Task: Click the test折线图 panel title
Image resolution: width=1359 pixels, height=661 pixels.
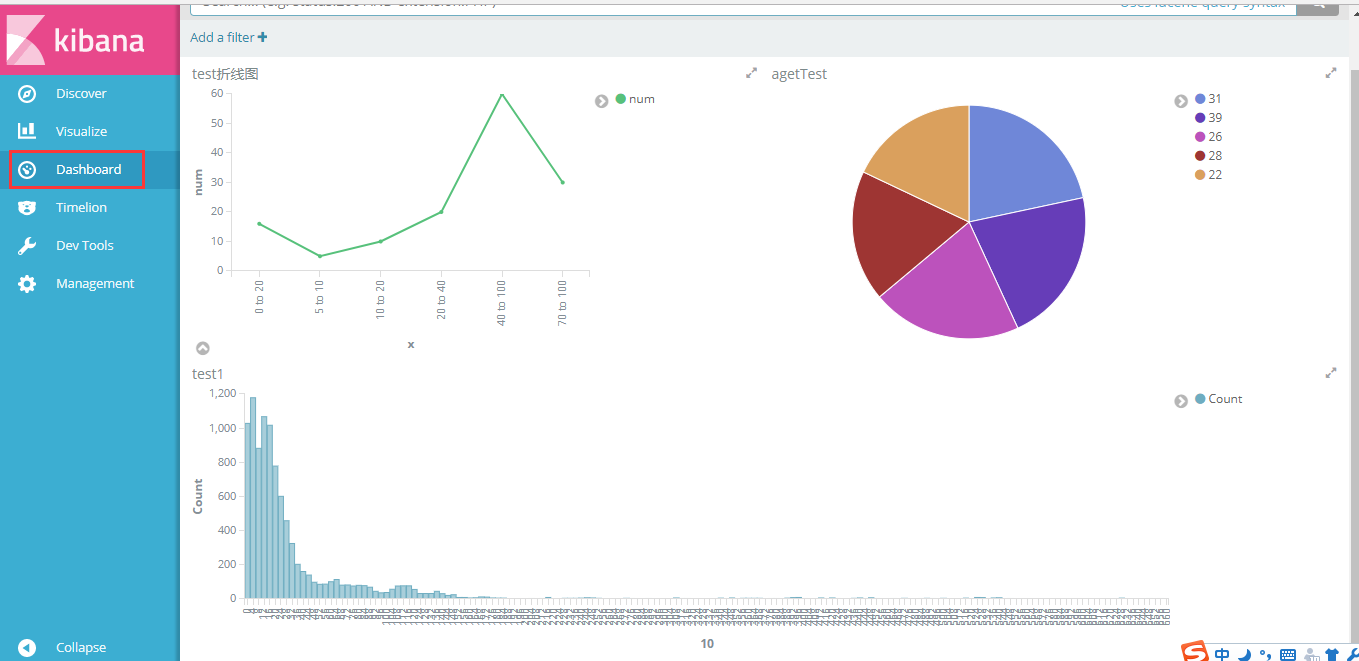Action: (x=226, y=74)
